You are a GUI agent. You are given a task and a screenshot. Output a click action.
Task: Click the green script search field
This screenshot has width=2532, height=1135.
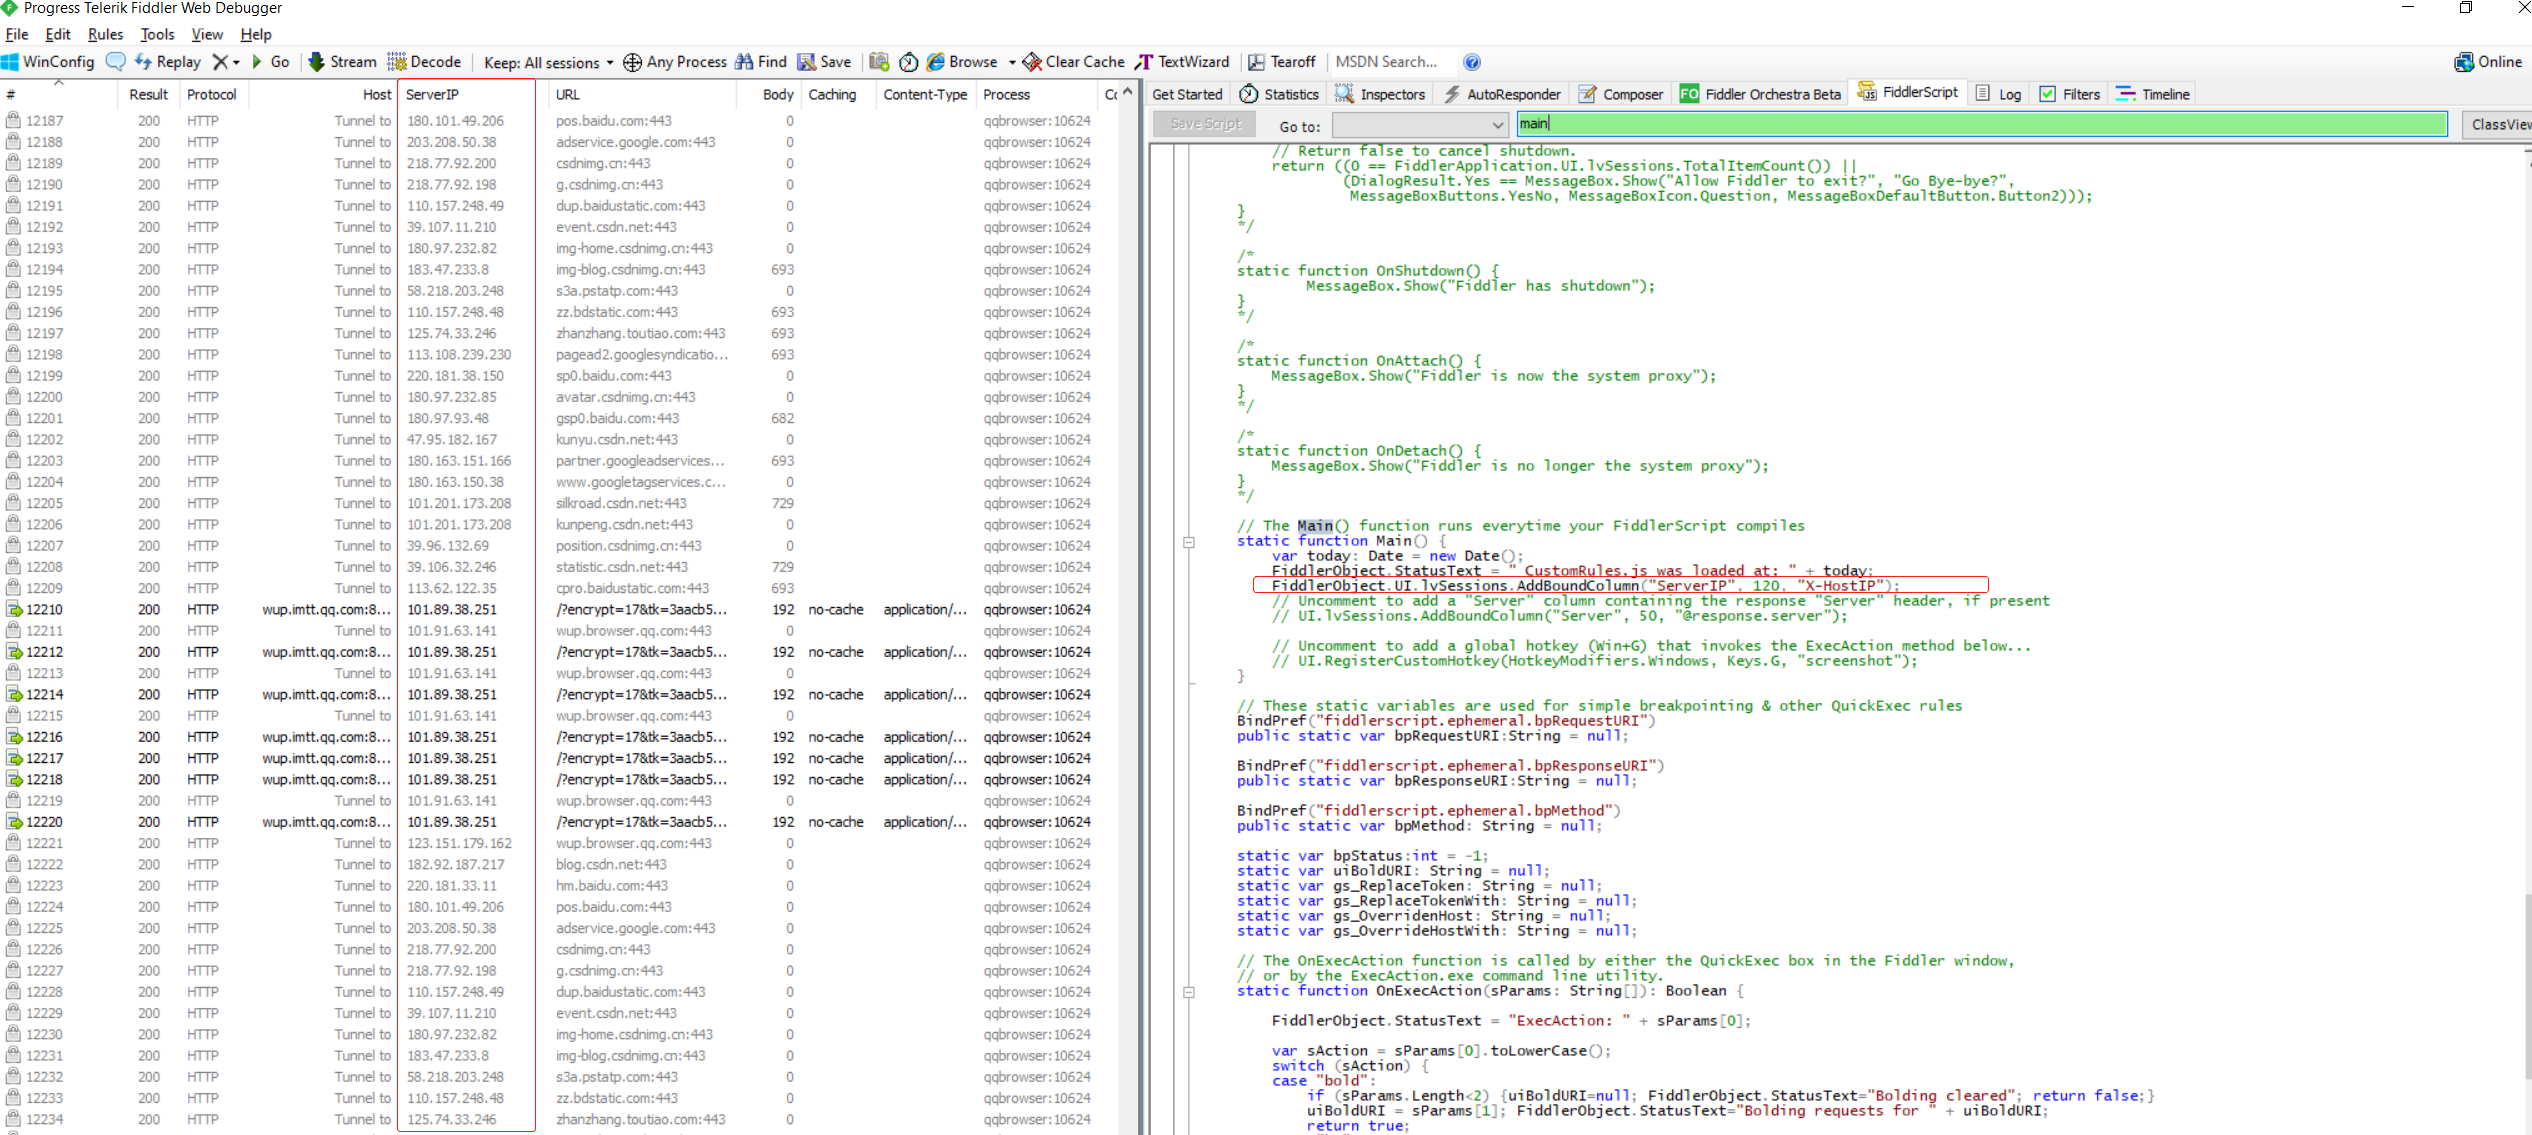[x=1982, y=124]
